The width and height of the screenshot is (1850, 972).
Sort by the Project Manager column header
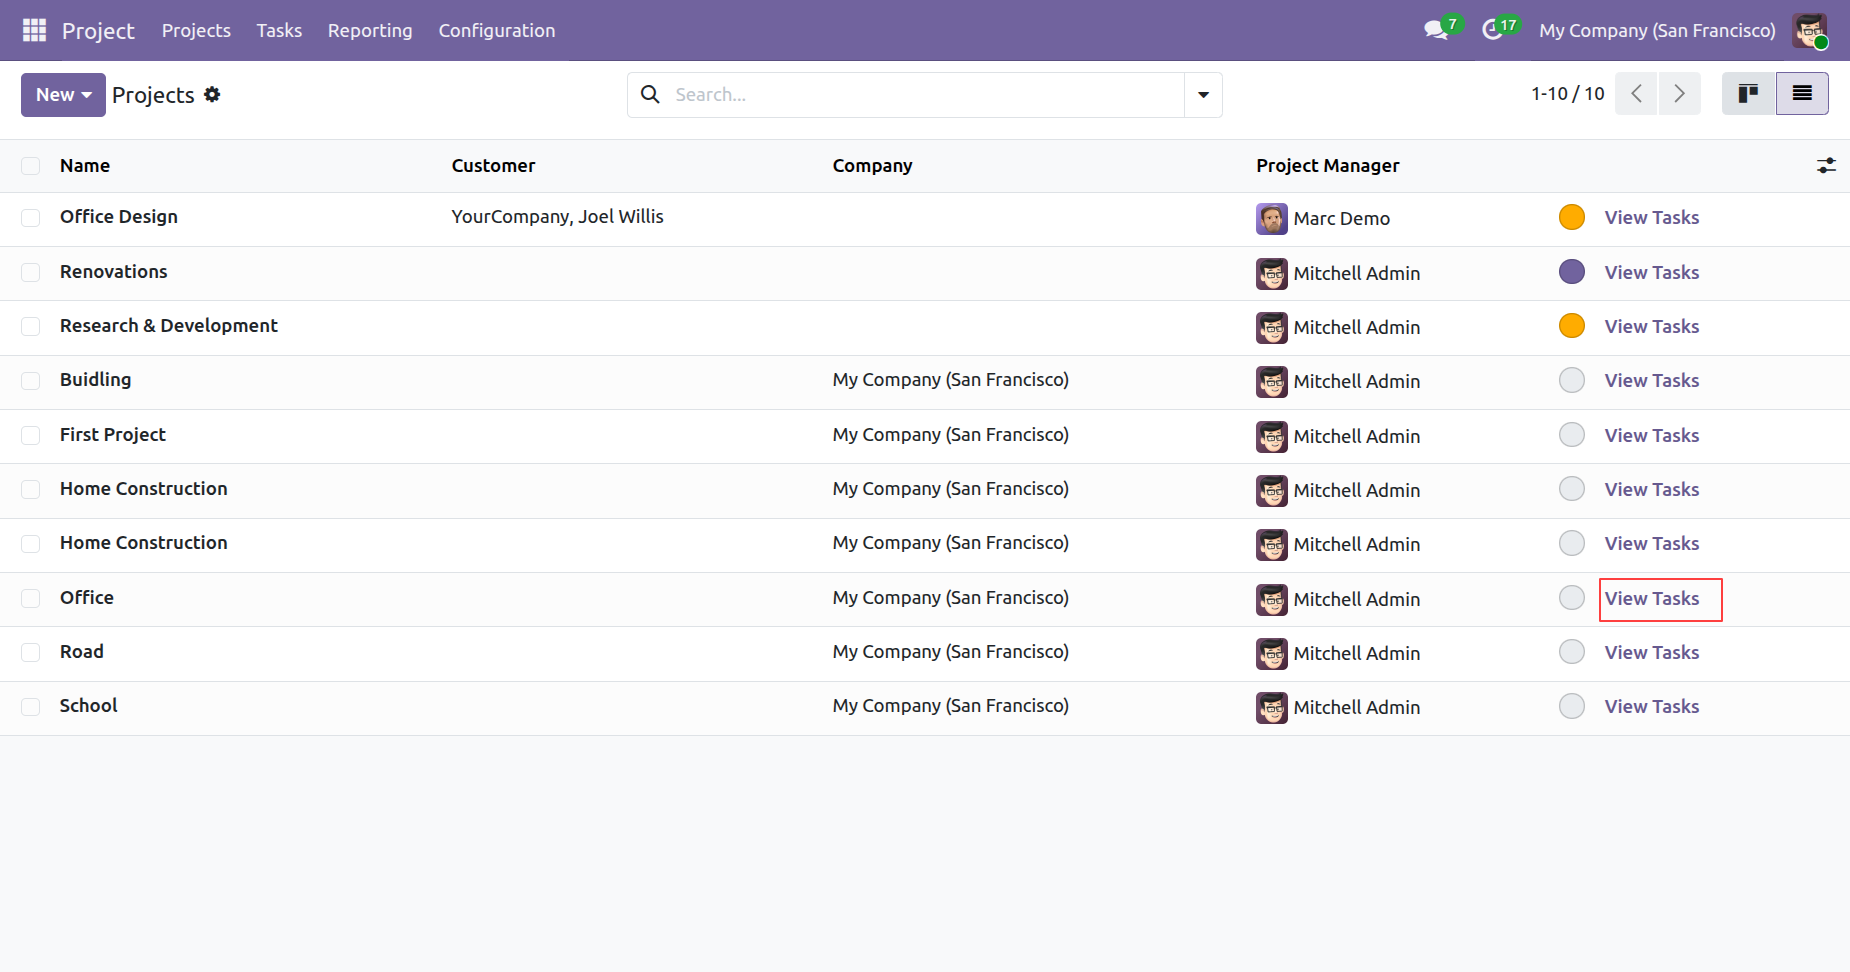click(1327, 166)
